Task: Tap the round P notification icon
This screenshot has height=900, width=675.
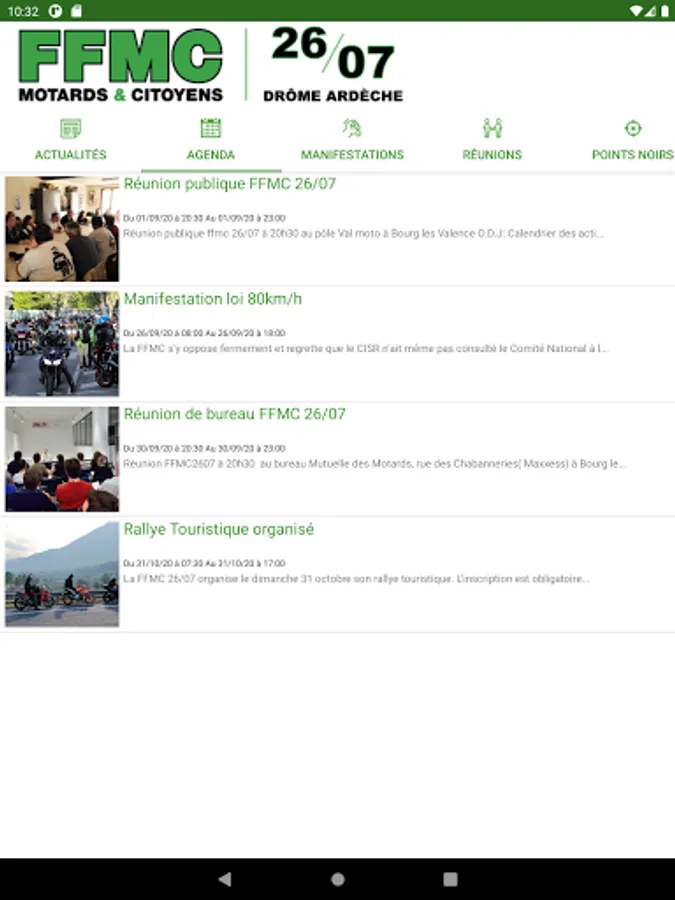Action: [x=55, y=11]
